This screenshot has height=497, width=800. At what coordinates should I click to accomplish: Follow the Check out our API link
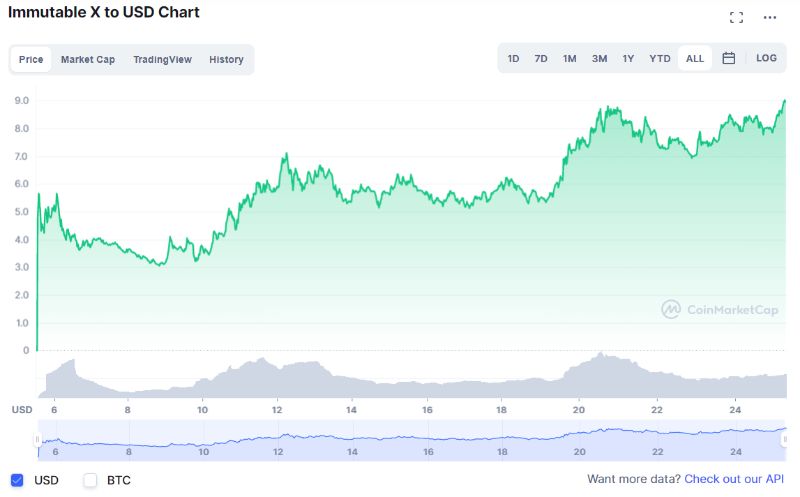point(735,480)
